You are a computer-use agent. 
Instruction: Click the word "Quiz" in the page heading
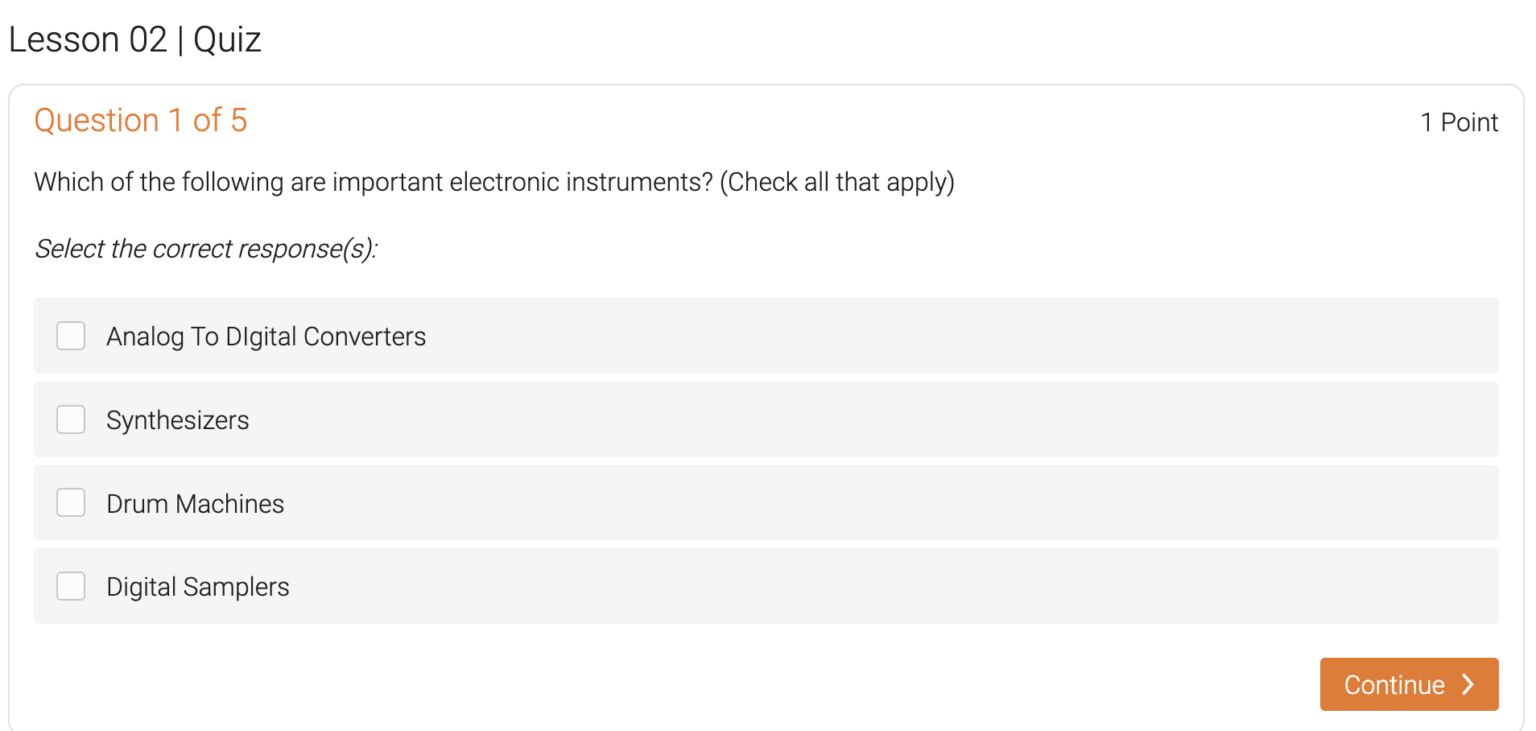[227, 40]
